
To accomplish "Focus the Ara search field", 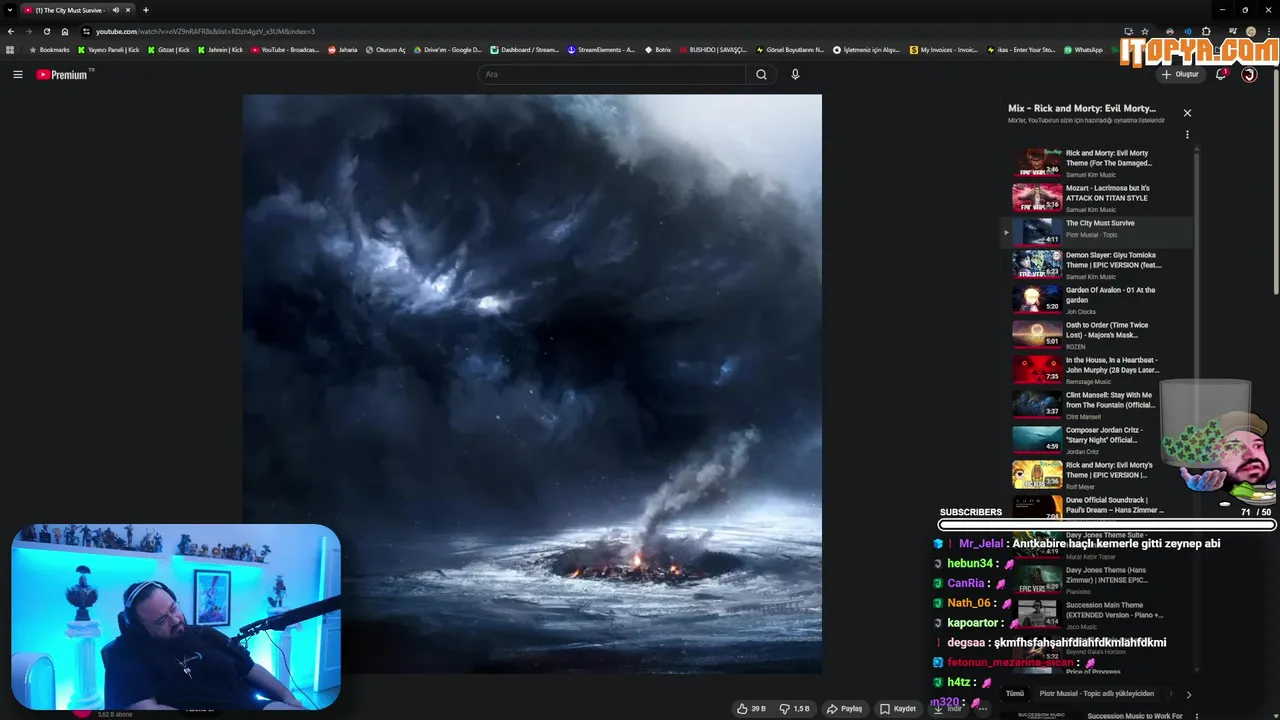I will (x=611, y=74).
